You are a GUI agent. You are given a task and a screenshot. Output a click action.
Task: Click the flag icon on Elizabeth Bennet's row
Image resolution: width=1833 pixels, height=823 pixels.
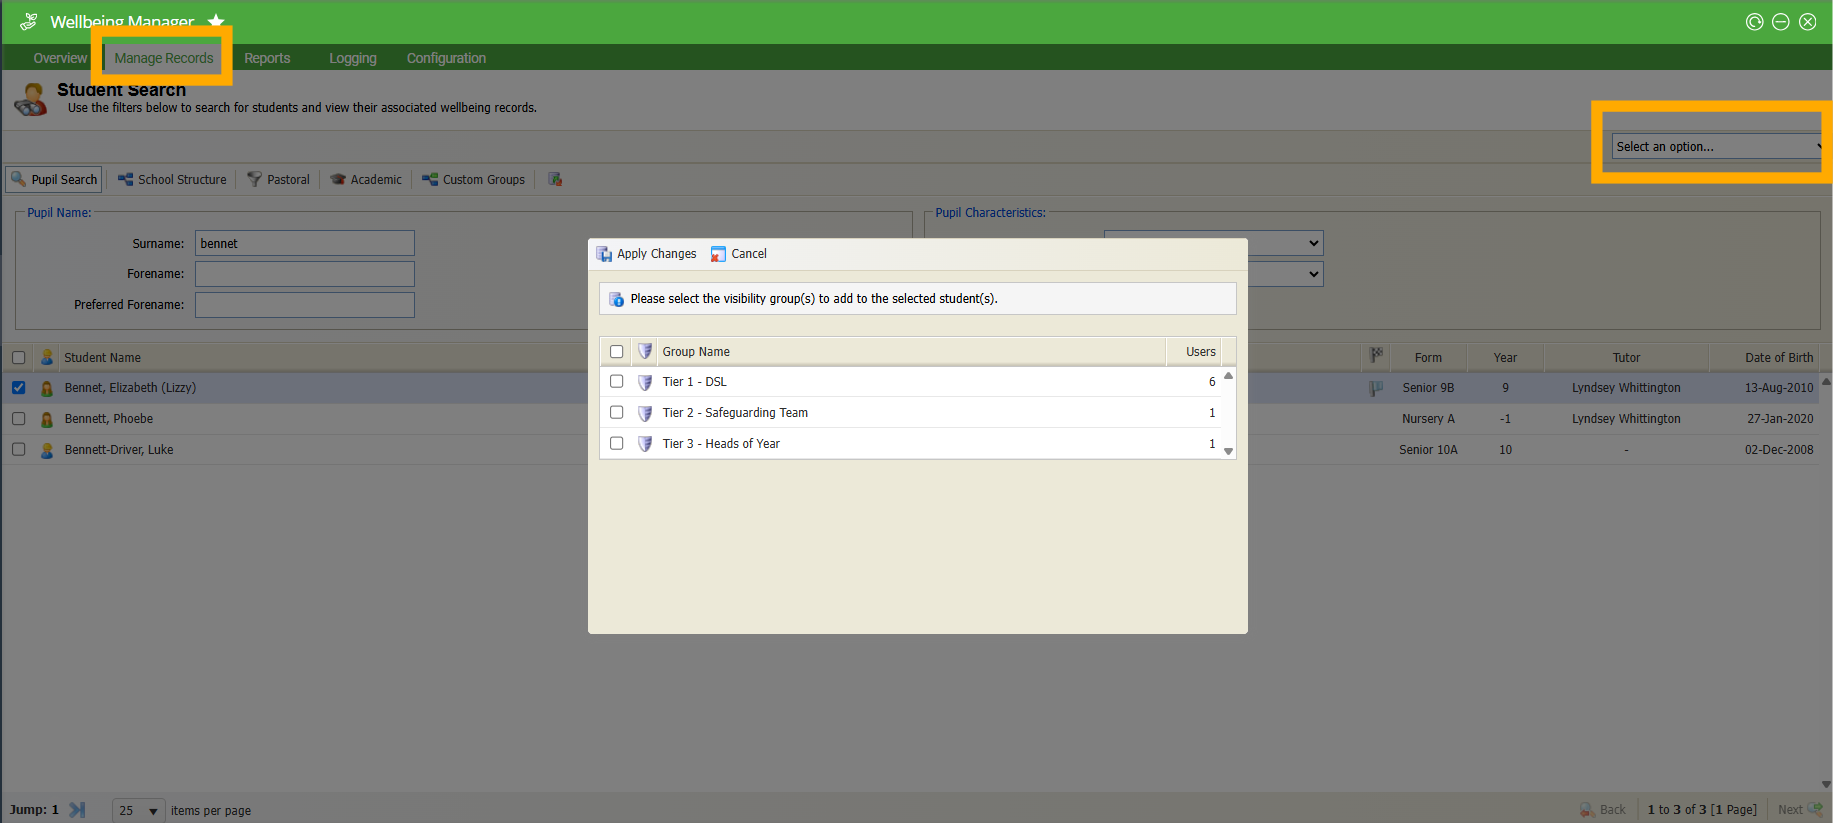point(1376,388)
